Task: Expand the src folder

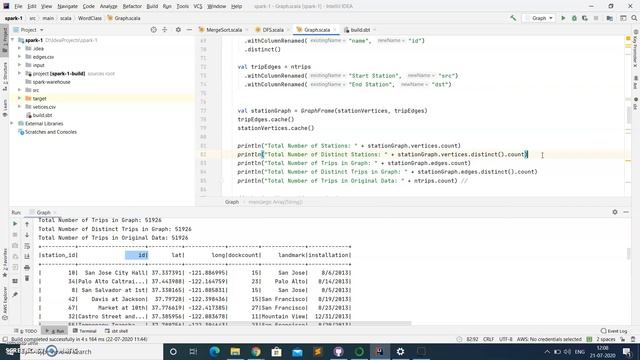Action: pyautogui.click(x=19, y=90)
